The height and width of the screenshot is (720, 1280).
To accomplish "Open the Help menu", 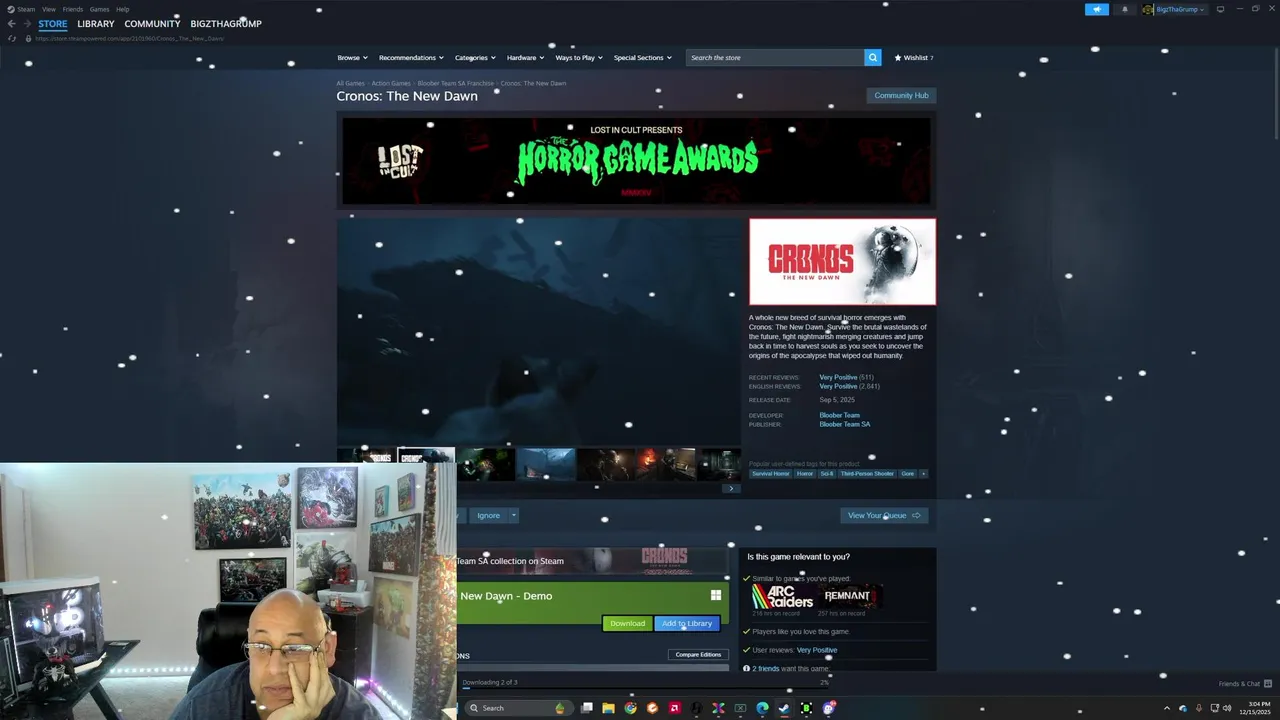I will [x=122, y=9].
